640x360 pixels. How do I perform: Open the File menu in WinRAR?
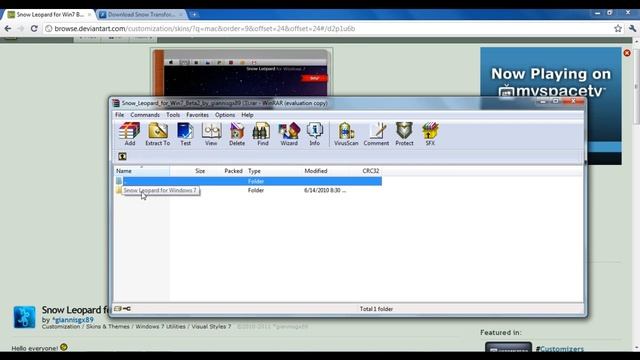click(119, 115)
